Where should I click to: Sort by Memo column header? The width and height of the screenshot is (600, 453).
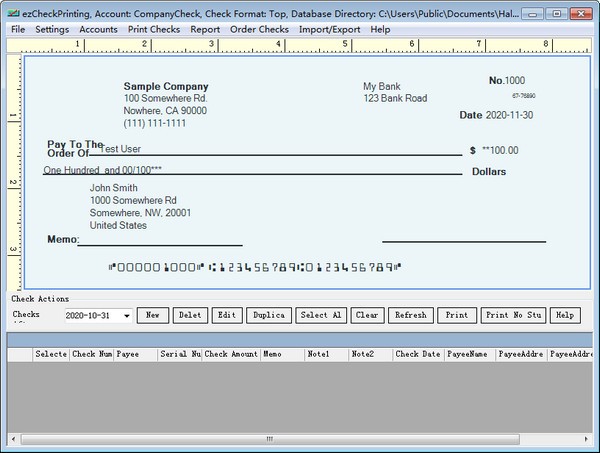(x=283, y=354)
